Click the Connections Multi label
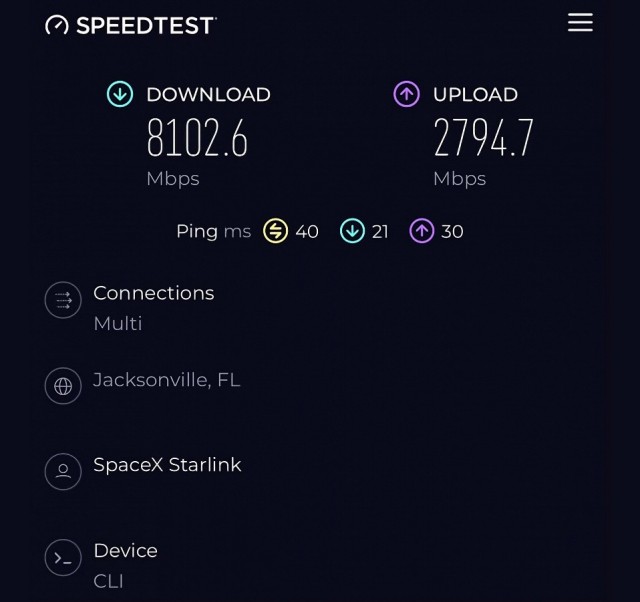Screen dimensions: 640x602 (118, 323)
